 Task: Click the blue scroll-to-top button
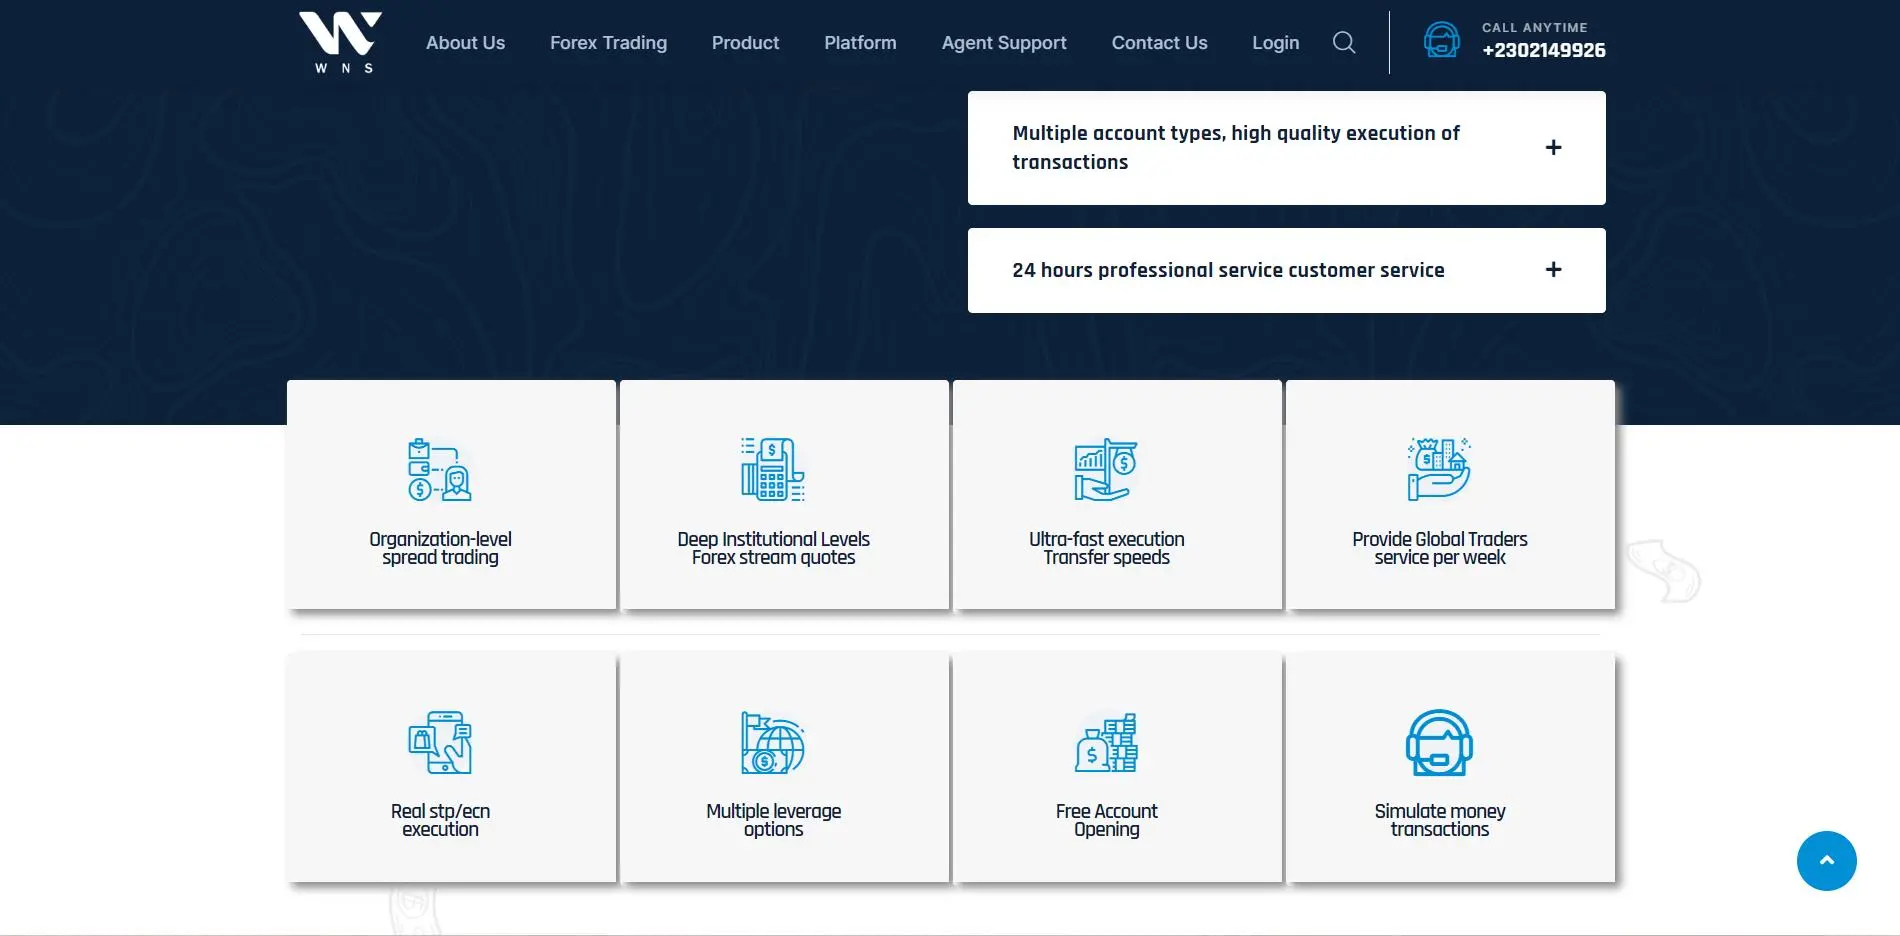click(1826, 861)
